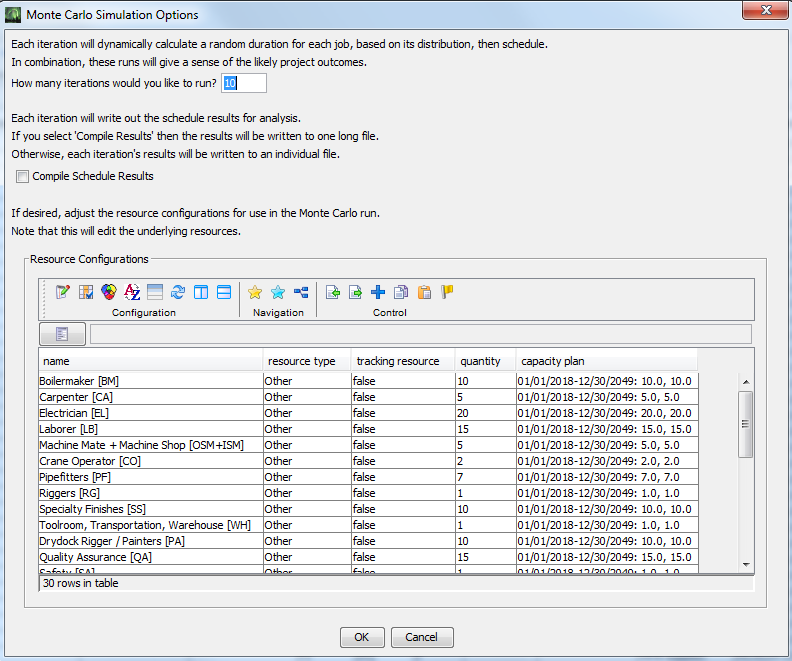Click the vertical split pane icon

coord(201,292)
